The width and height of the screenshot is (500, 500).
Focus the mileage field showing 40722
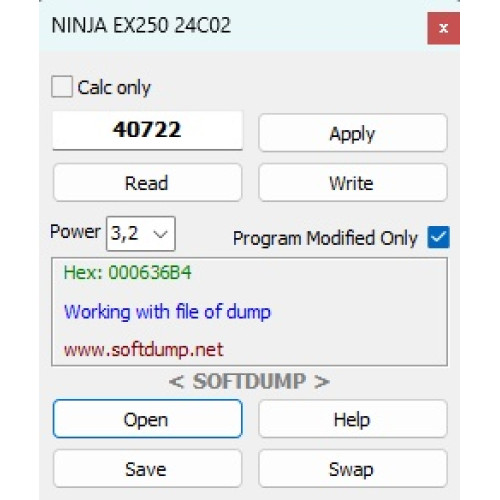[147, 130]
